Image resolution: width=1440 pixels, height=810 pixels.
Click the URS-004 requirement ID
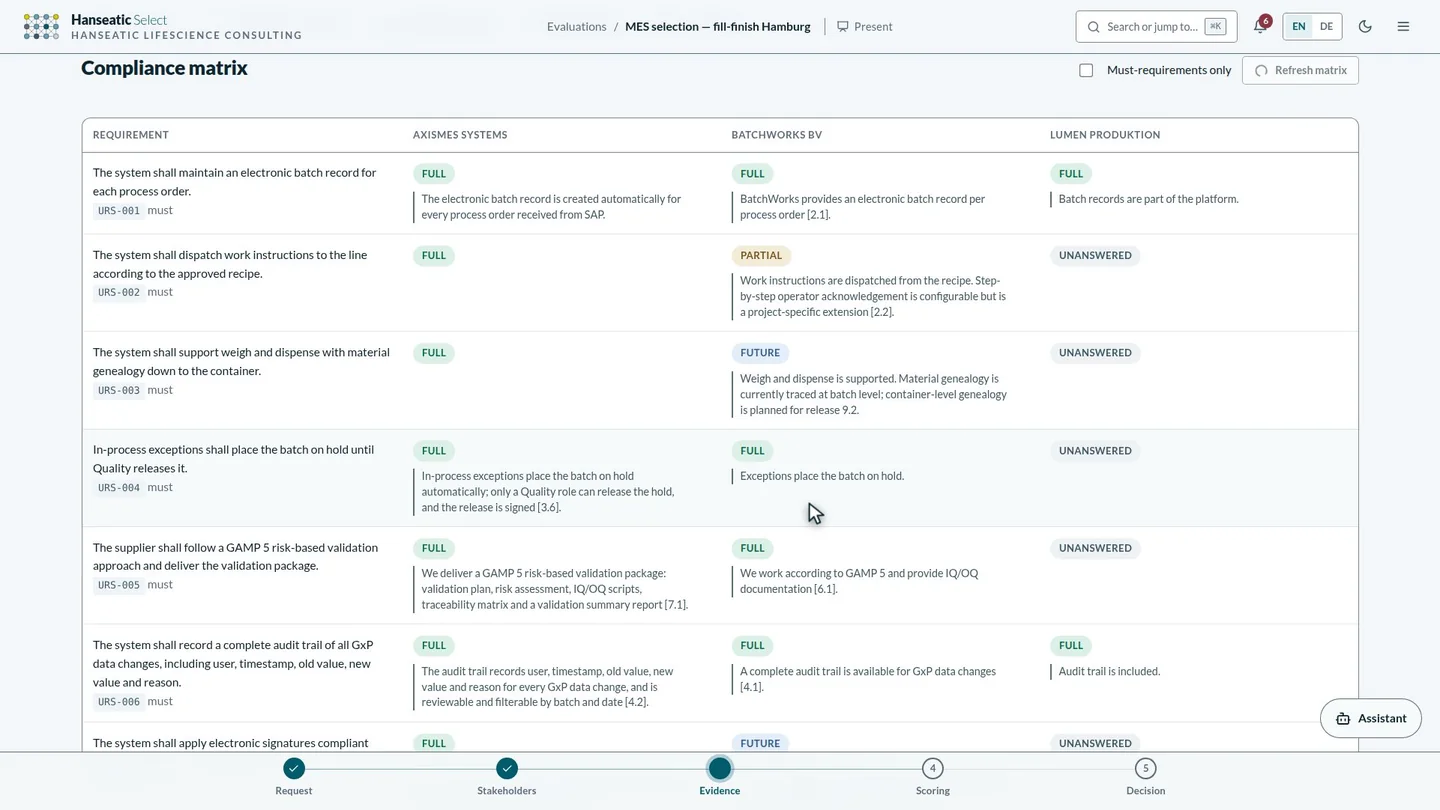[x=119, y=488]
